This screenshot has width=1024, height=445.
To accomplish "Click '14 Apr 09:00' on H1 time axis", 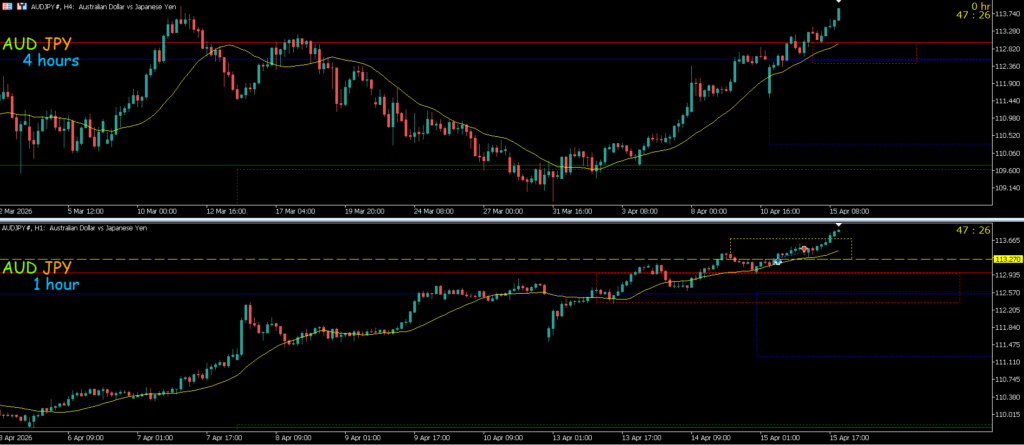I will (x=705, y=437).
